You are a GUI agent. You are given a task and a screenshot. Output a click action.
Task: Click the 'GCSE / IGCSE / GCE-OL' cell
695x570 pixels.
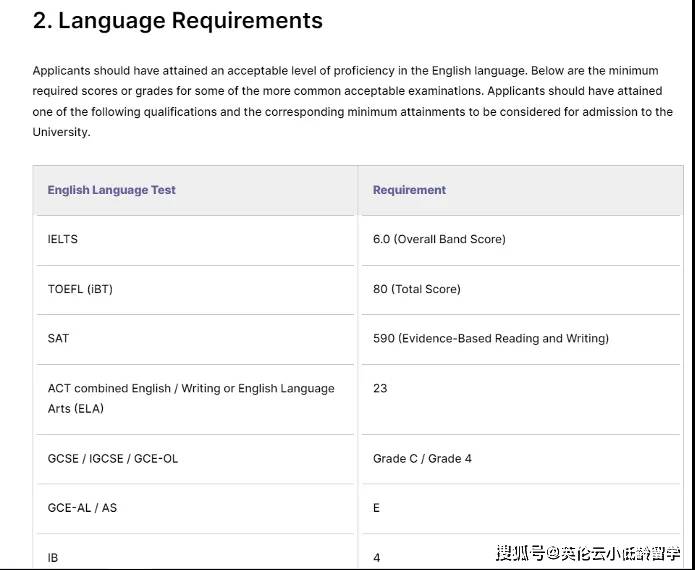point(195,459)
